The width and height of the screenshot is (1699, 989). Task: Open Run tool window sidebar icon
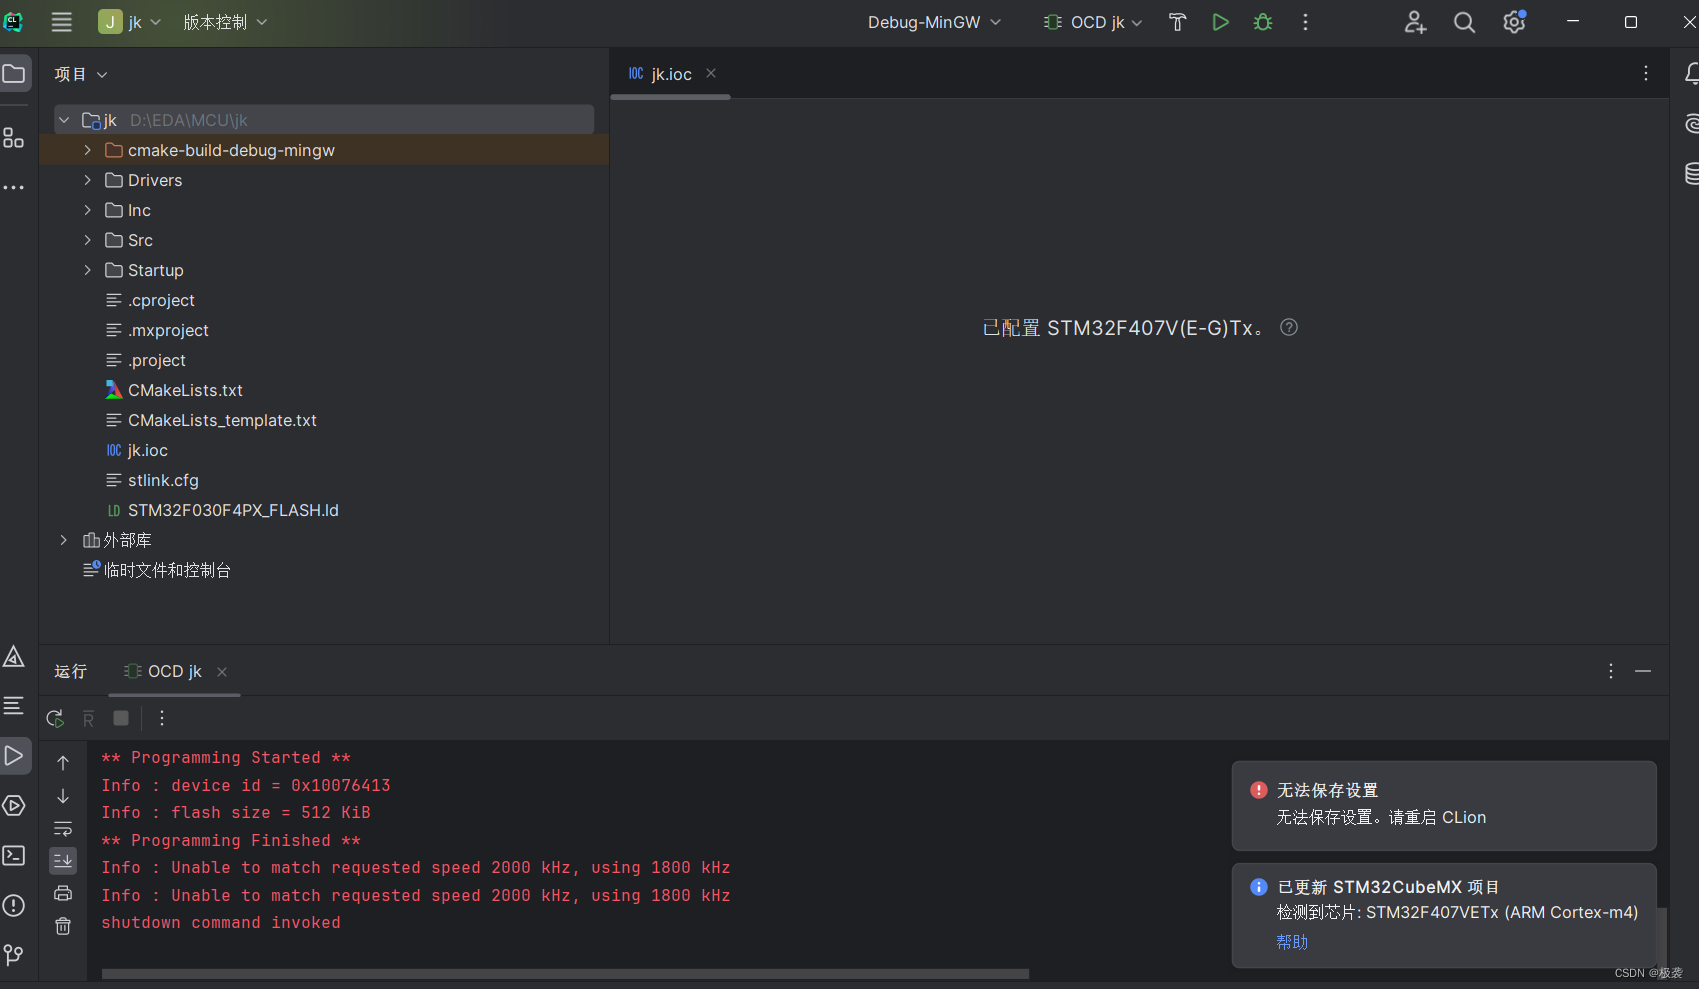click(14, 755)
